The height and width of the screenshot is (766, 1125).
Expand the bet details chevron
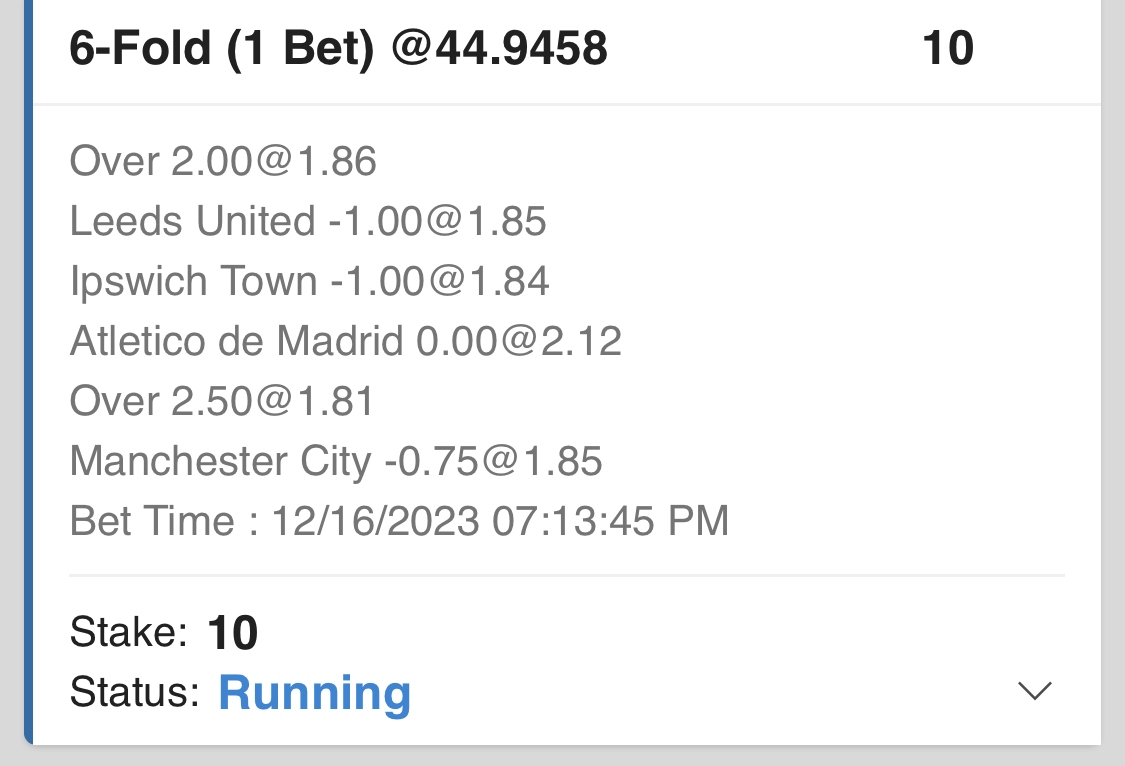(1034, 691)
